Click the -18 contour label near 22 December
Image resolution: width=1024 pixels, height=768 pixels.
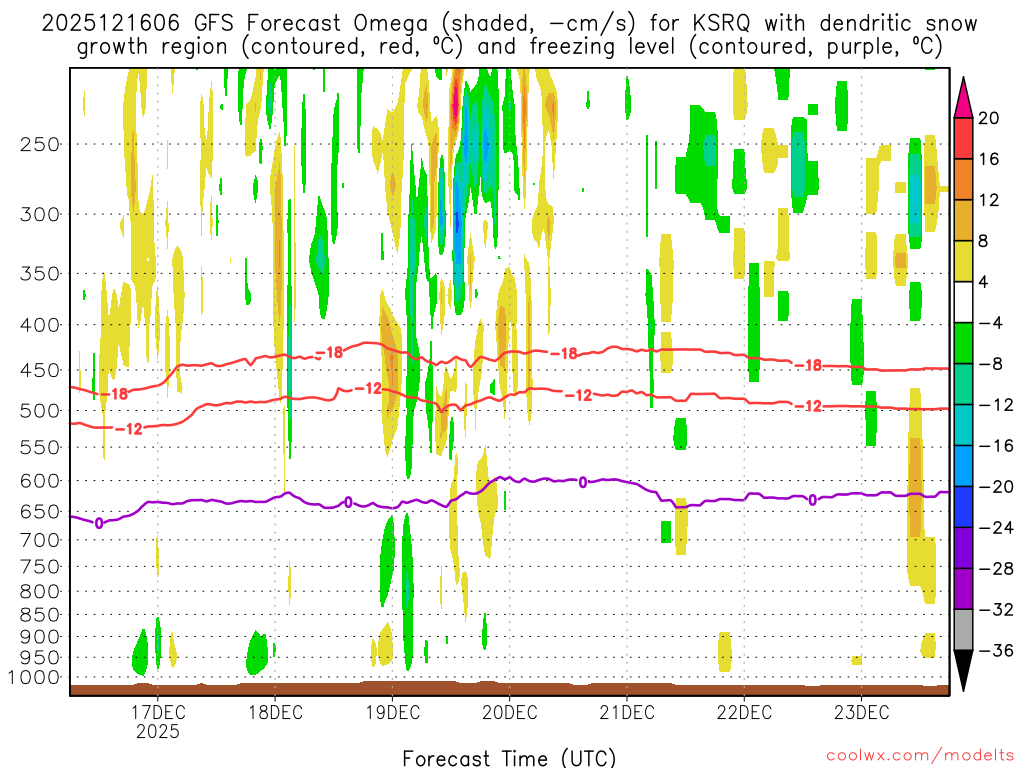click(808, 366)
